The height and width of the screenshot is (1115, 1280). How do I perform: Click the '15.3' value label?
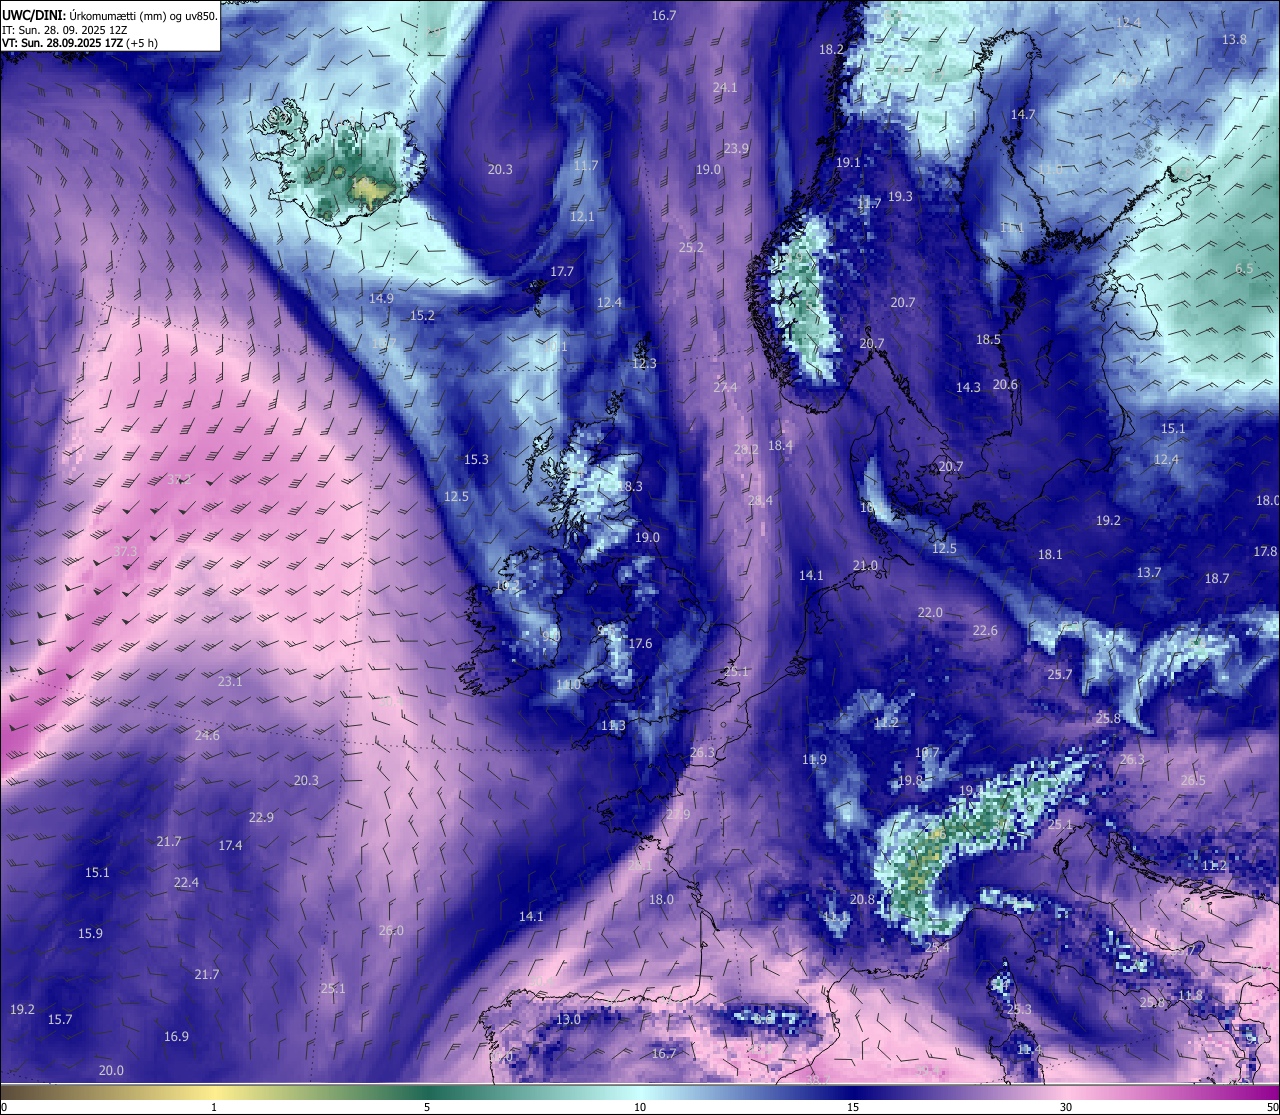476,459
